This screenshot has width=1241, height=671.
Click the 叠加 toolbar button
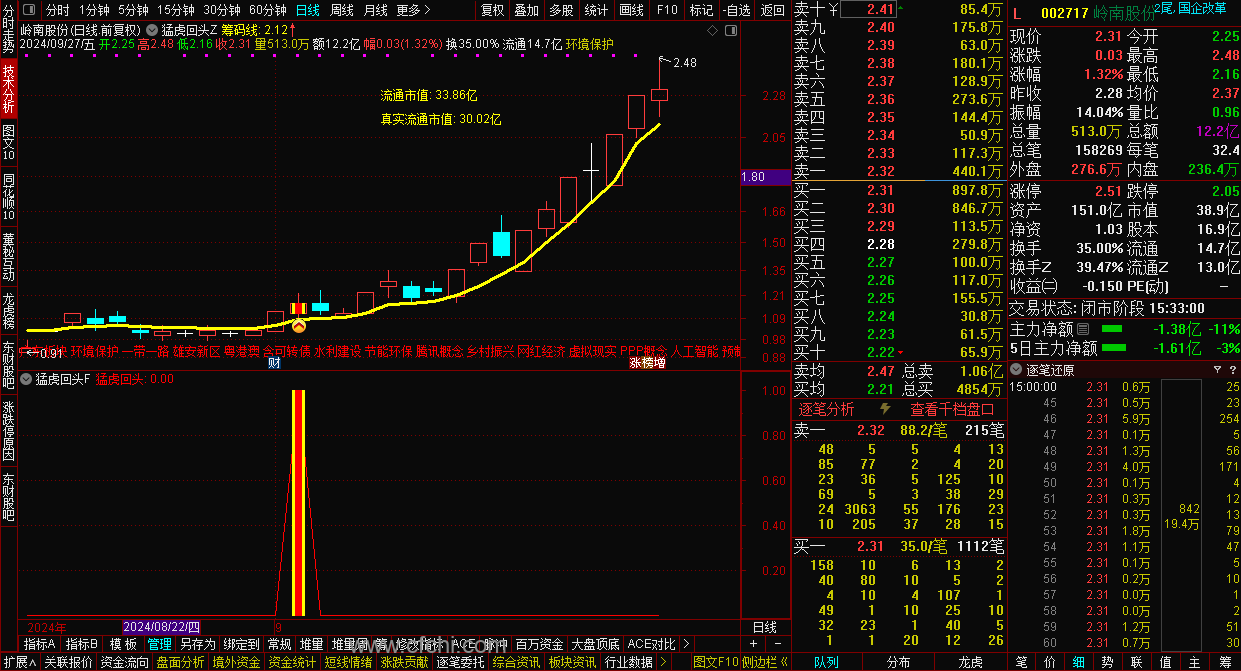coord(526,10)
